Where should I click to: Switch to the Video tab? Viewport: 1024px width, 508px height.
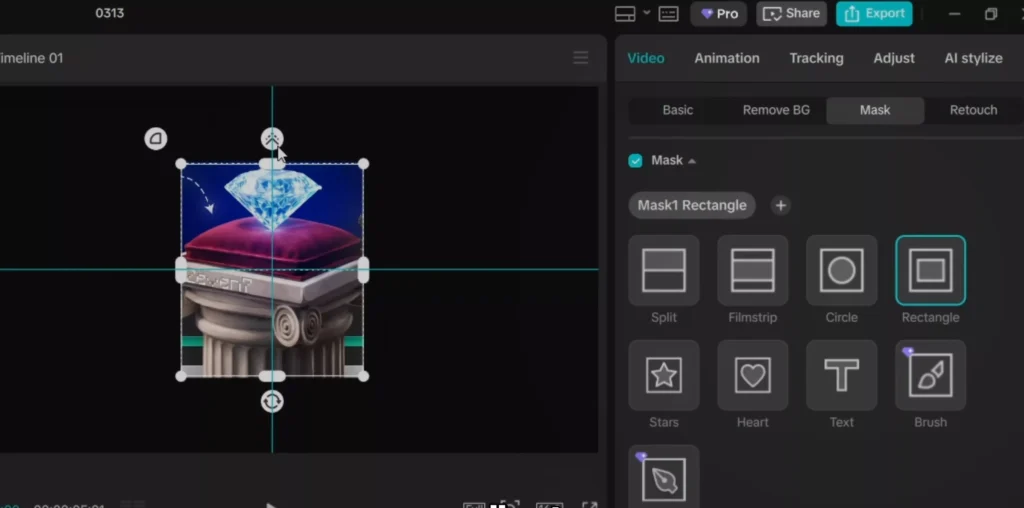(646, 58)
